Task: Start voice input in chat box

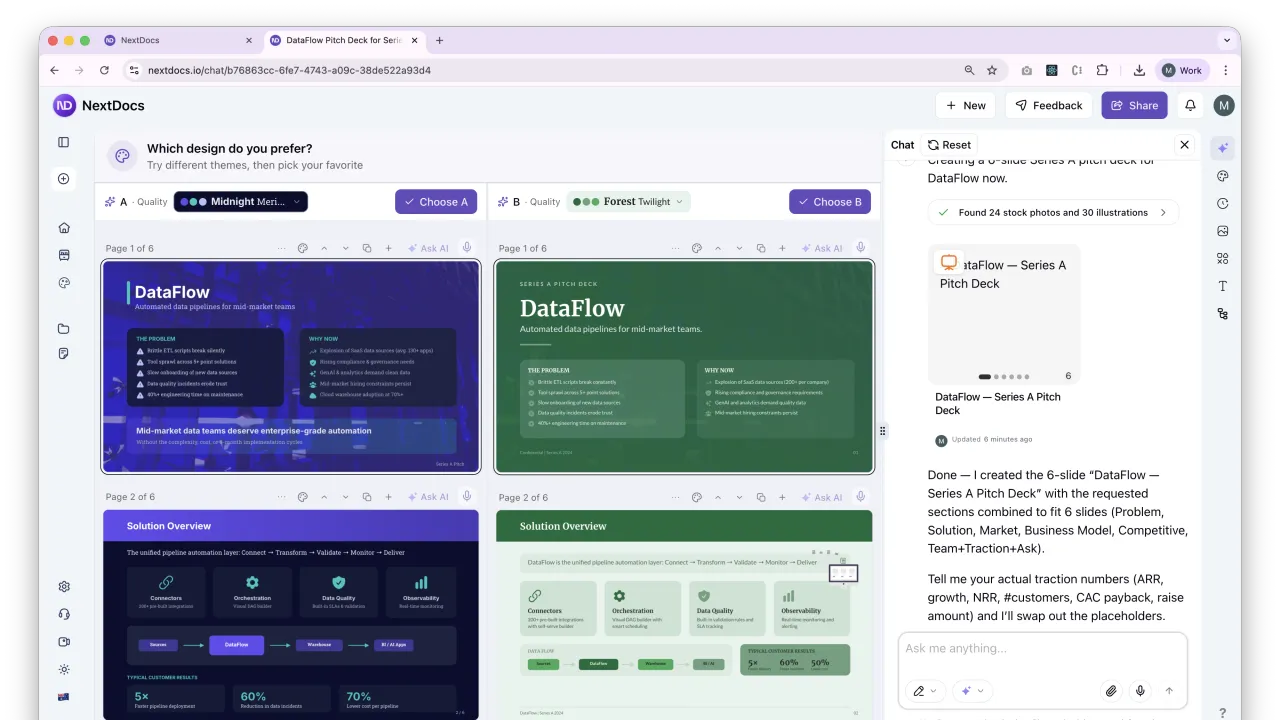Action: pos(1140,691)
